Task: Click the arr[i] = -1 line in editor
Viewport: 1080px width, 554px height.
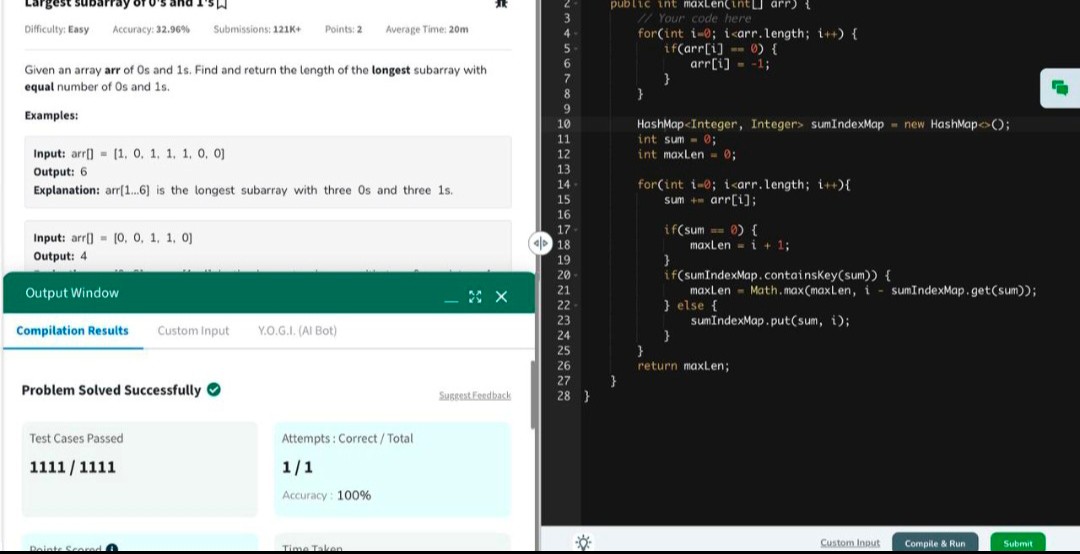Action: (730, 64)
